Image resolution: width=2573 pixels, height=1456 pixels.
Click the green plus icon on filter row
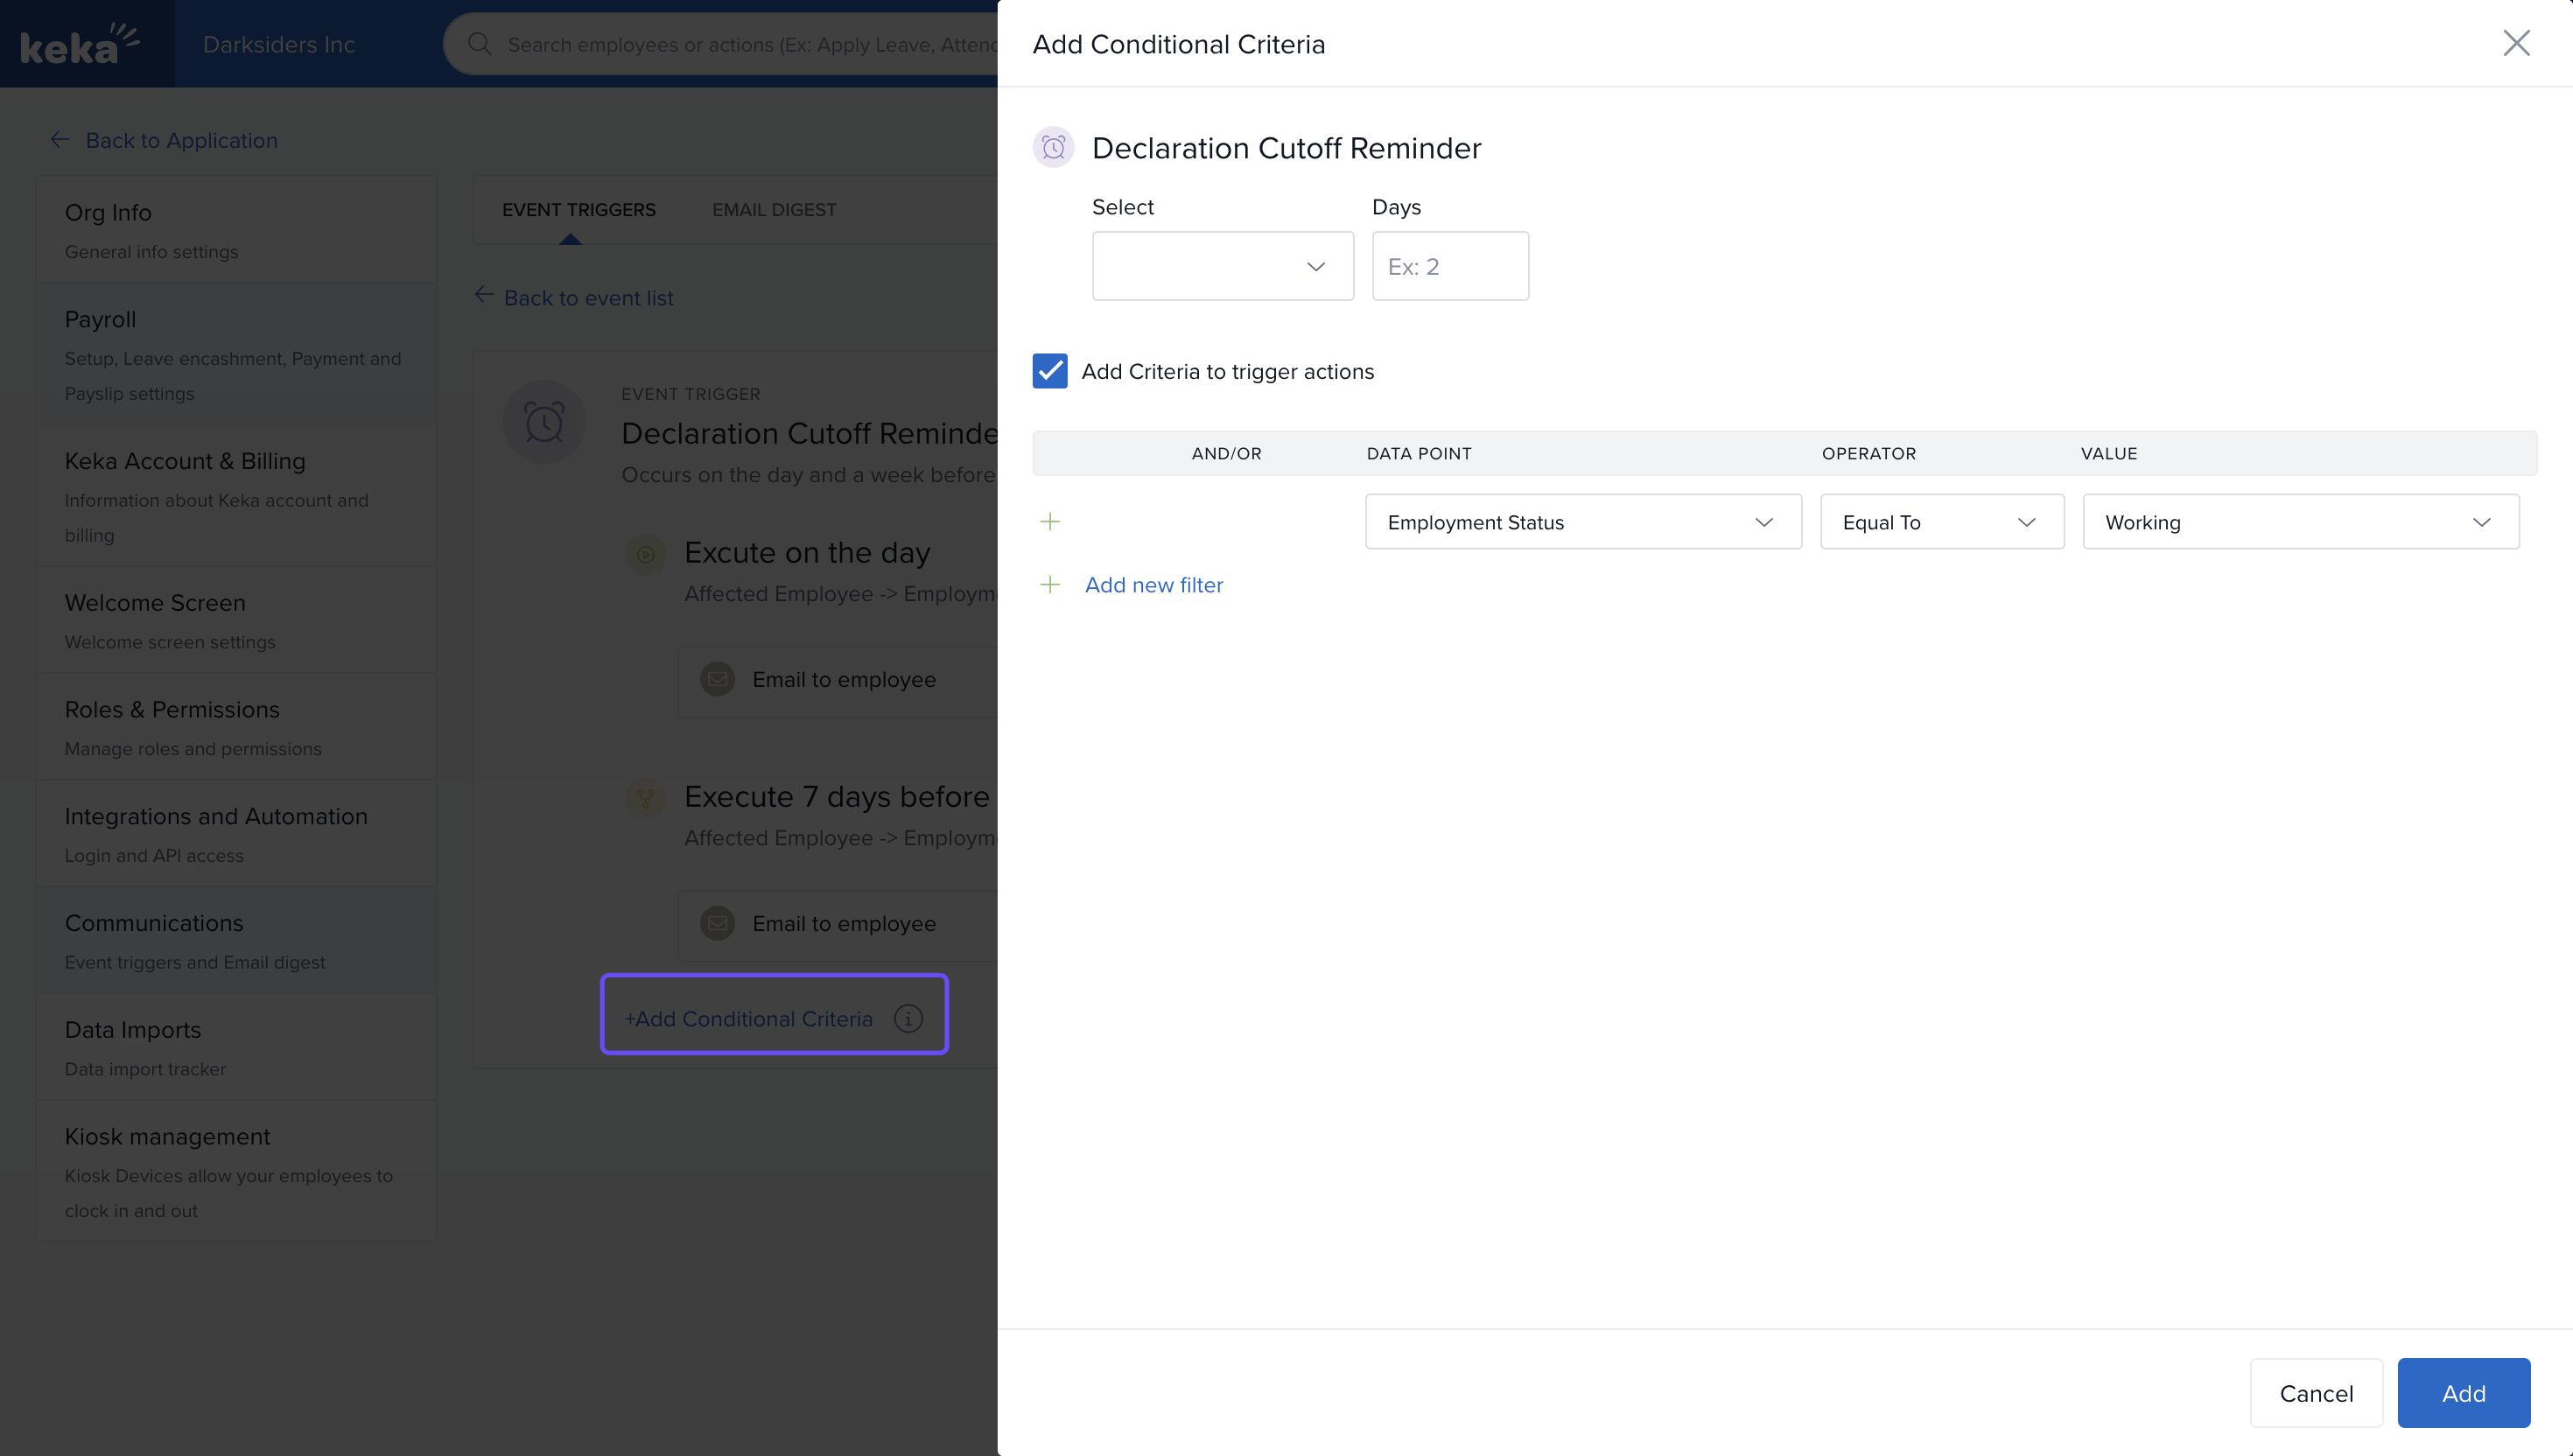(x=1049, y=522)
